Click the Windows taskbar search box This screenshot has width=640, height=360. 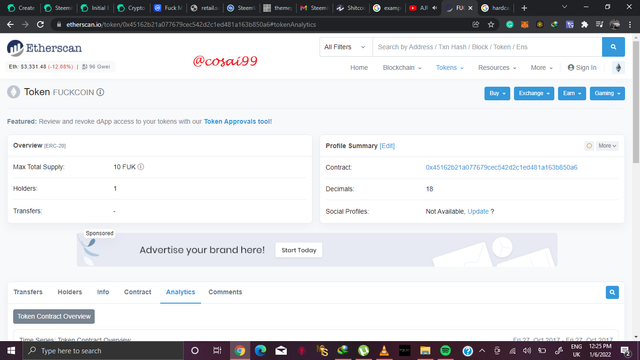click(x=103, y=351)
